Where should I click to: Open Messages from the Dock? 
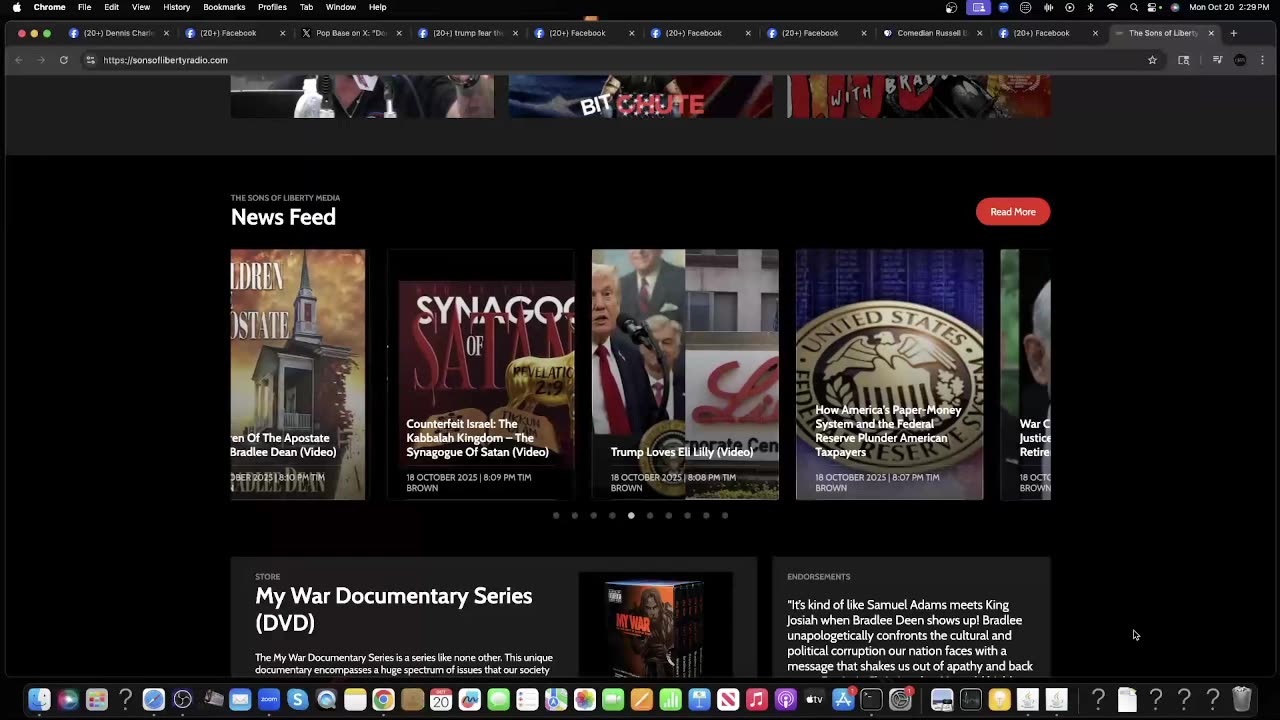click(x=498, y=700)
